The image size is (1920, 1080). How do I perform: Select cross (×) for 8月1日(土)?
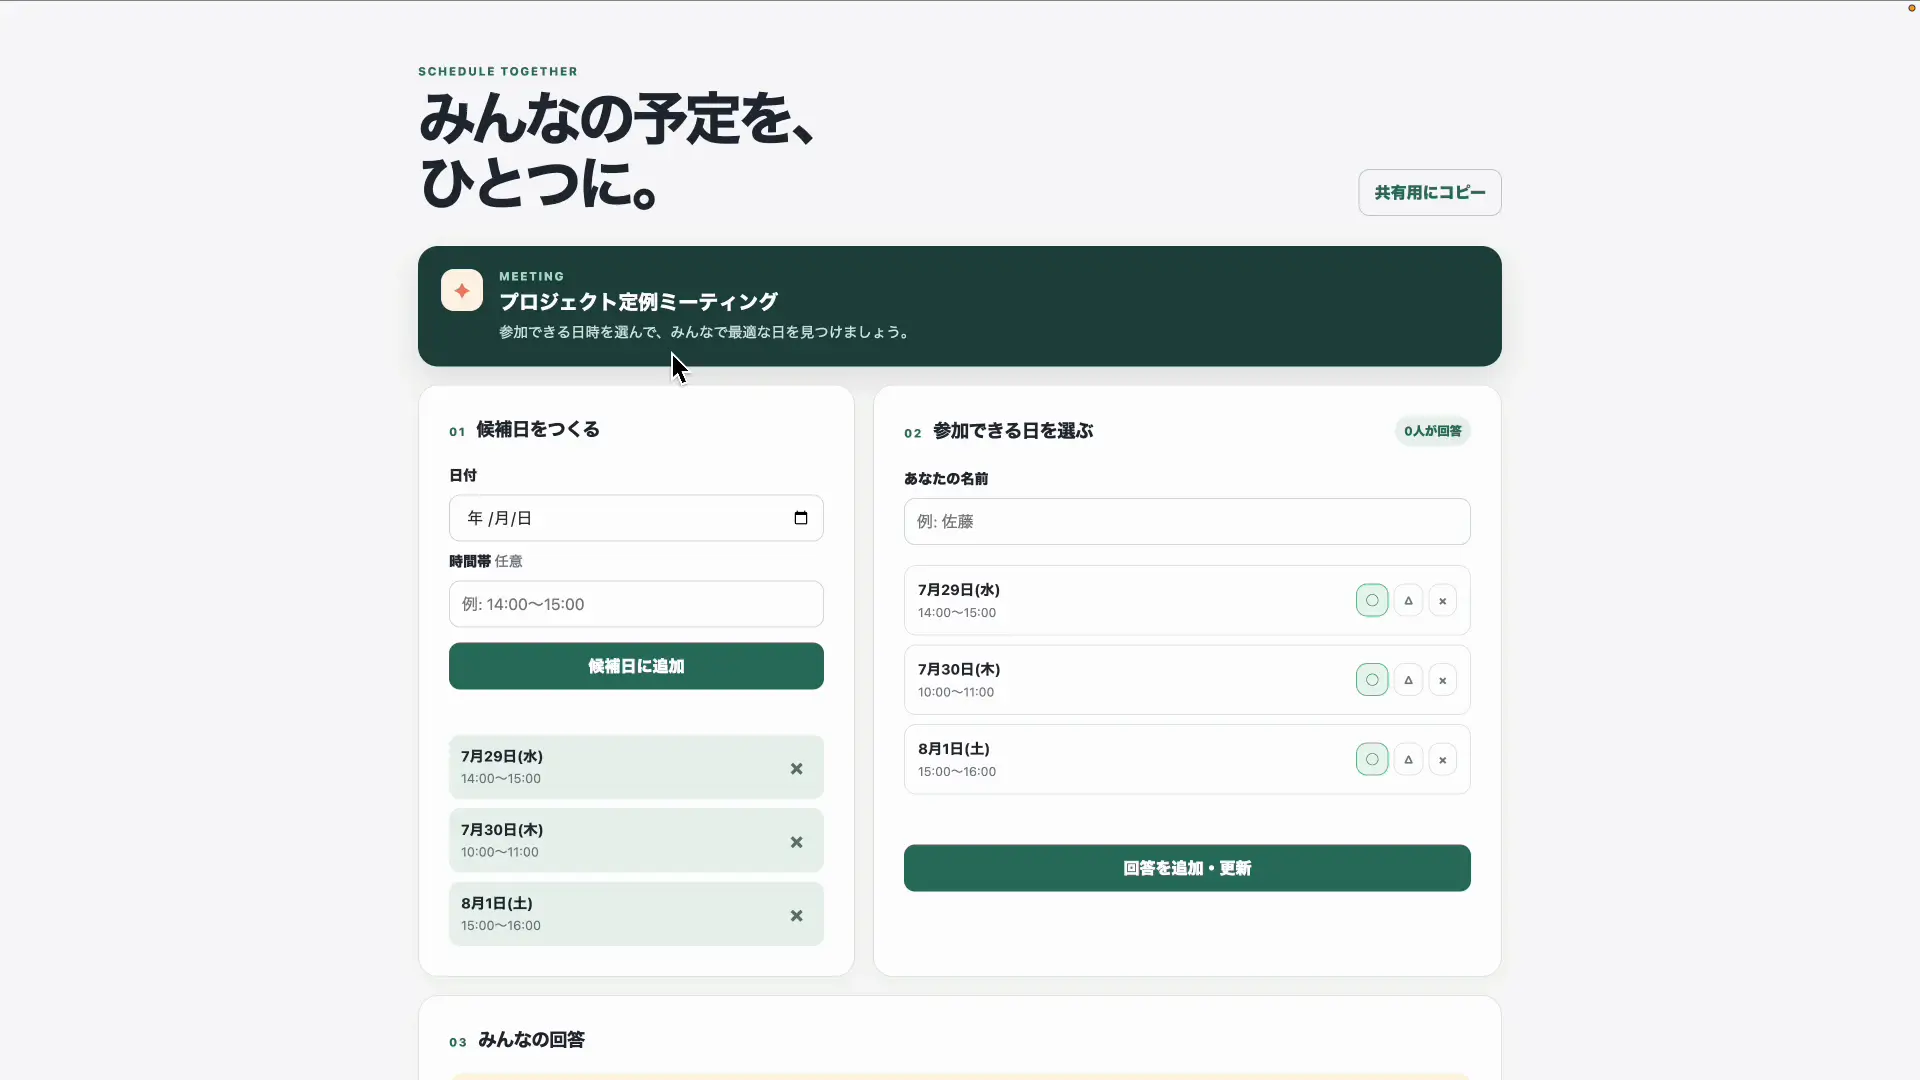tap(1442, 759)
